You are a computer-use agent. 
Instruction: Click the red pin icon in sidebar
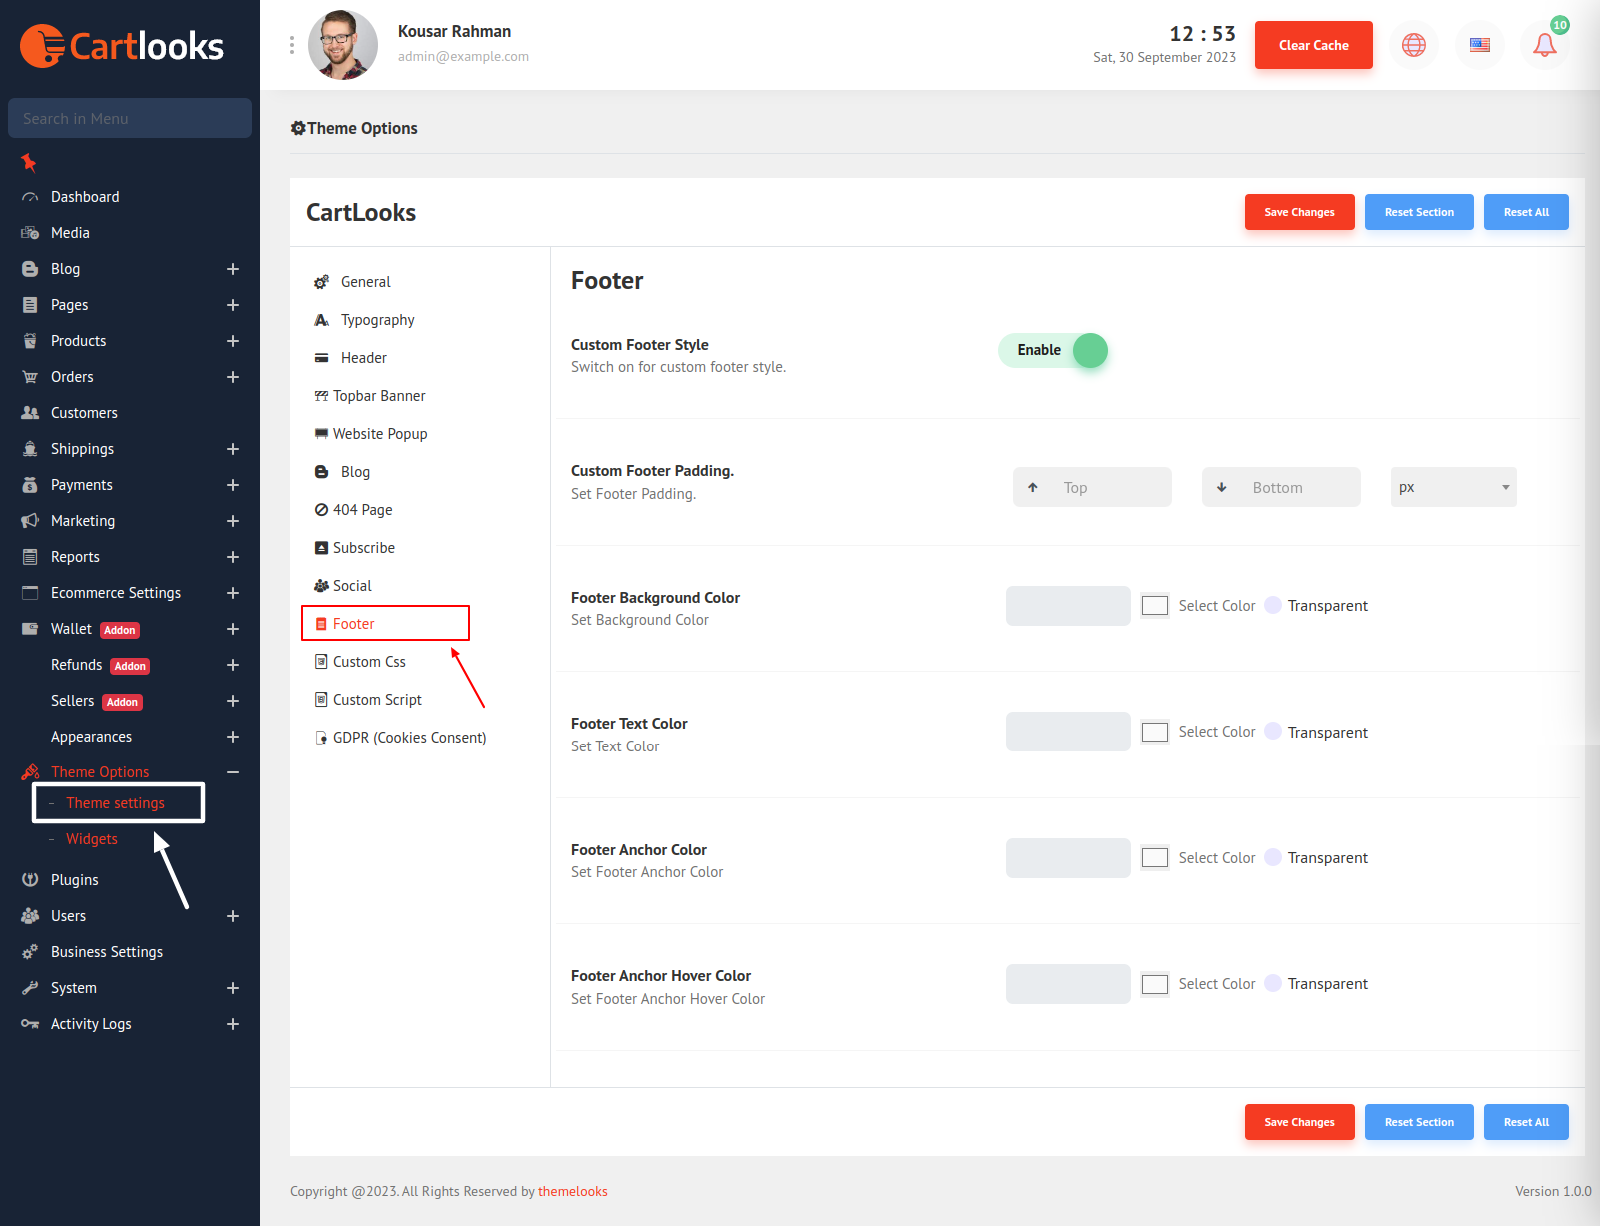(29, 162)
